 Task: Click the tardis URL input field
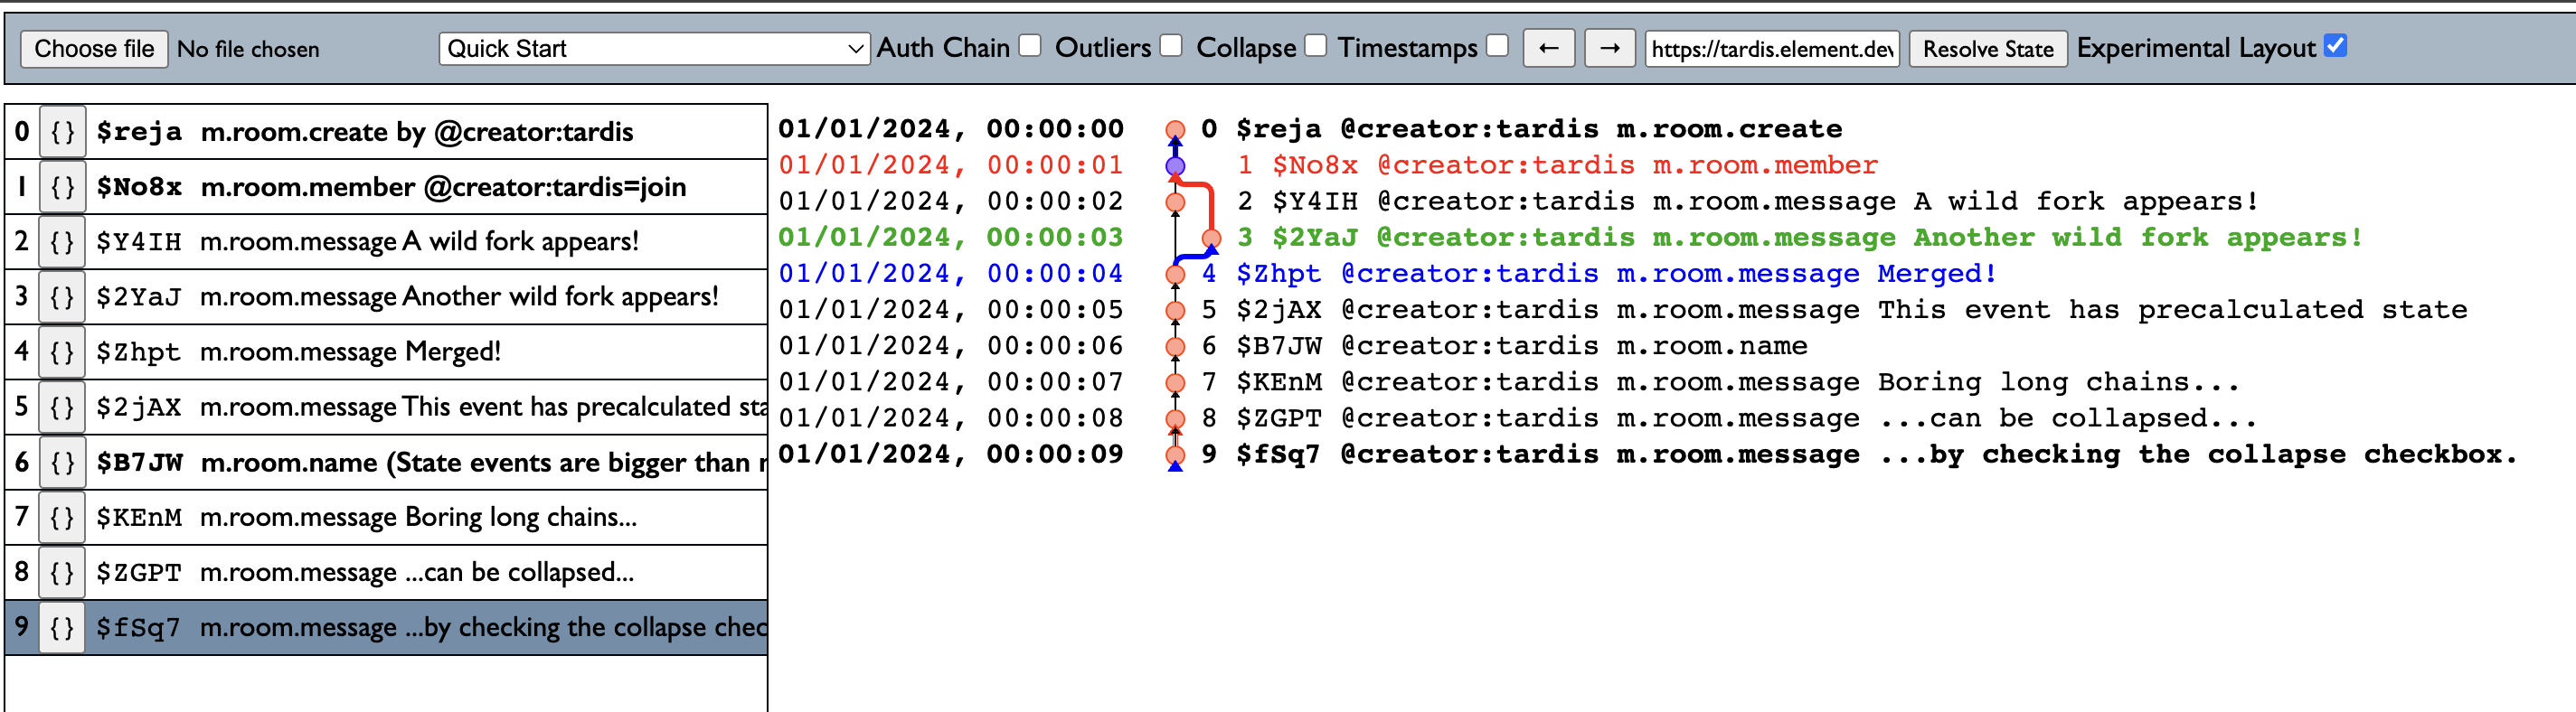[1771, 48]
